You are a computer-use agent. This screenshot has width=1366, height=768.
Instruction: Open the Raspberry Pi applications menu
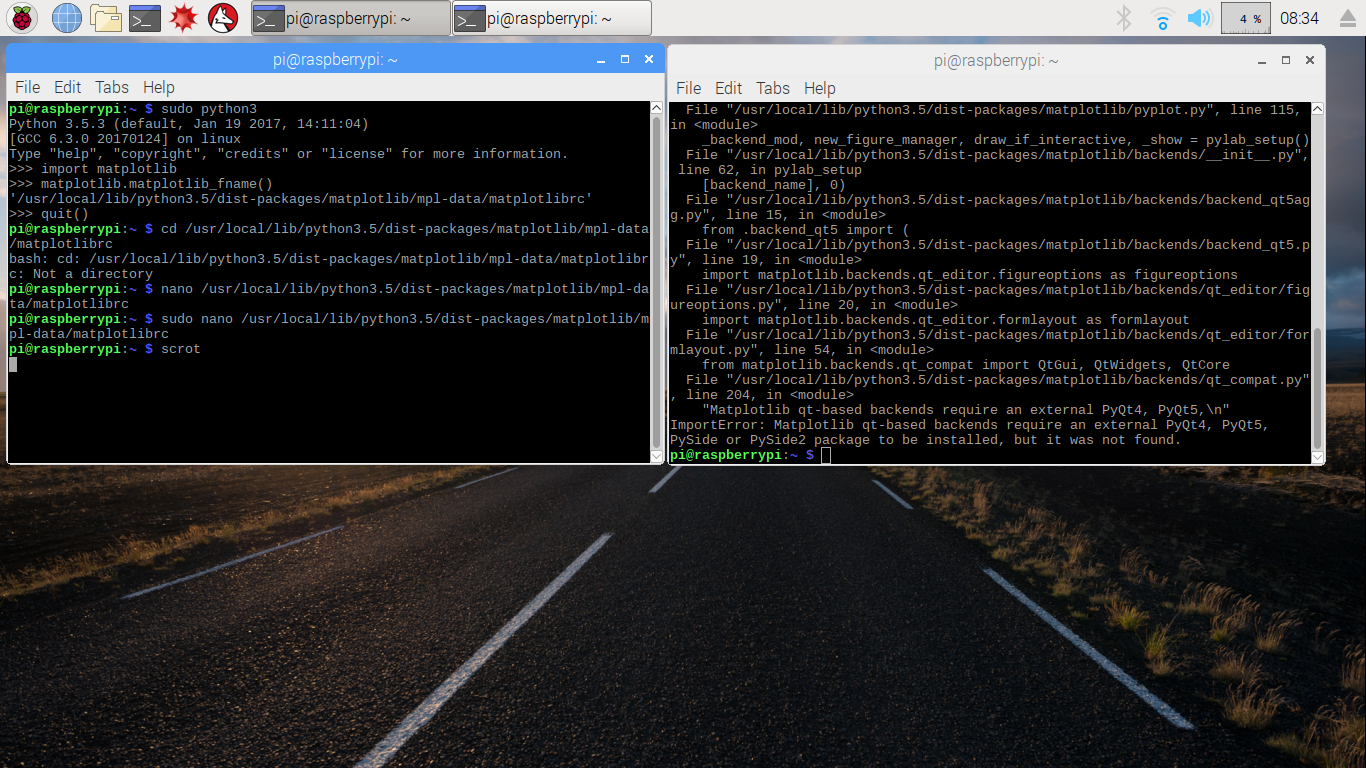point(22,17)
